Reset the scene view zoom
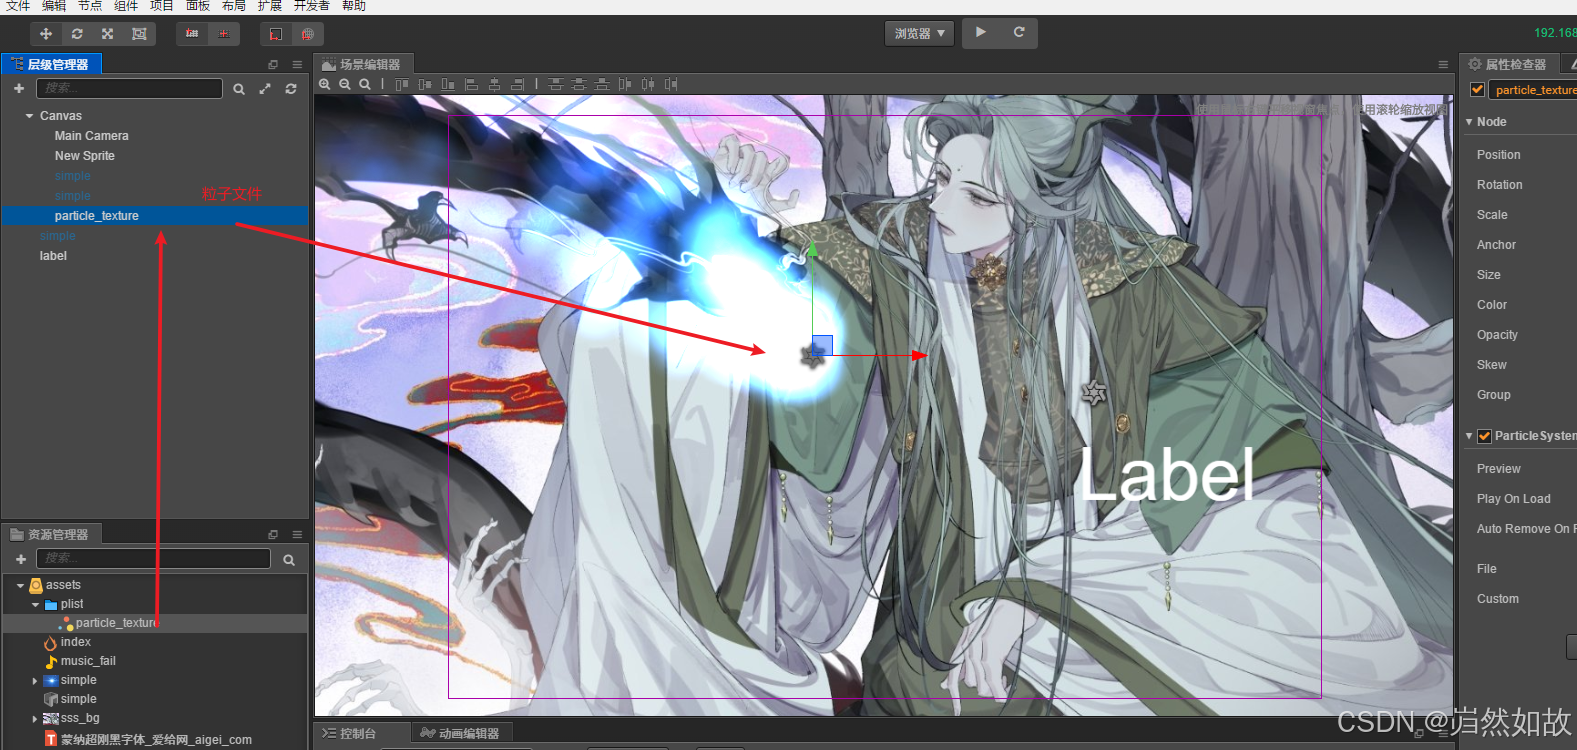This screenshot has width=1577, height=750. click(x=365, y=85)
